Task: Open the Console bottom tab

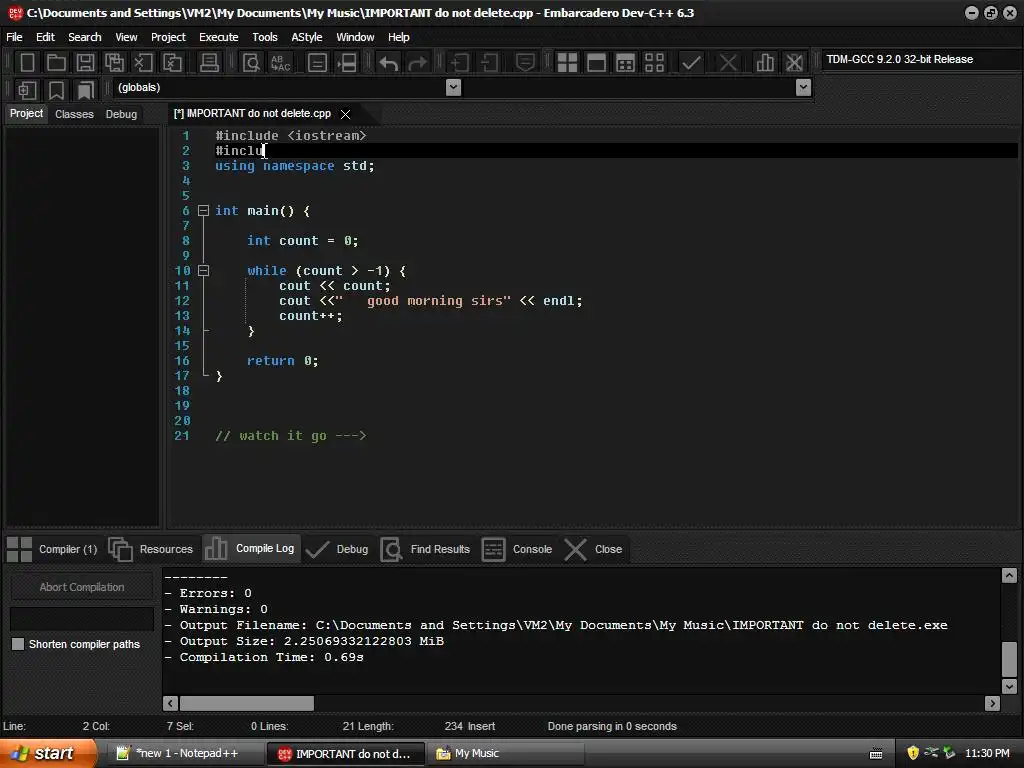Action: click(x=517, y=549)
